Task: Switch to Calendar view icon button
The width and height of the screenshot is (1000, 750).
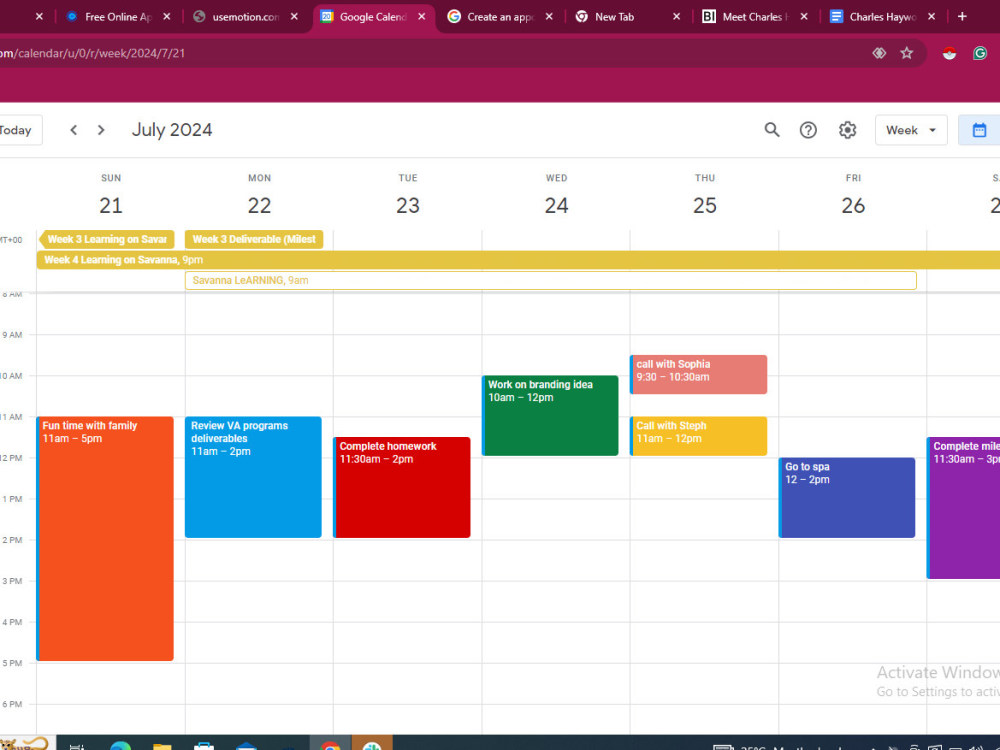Action: [x=979, y=130]
